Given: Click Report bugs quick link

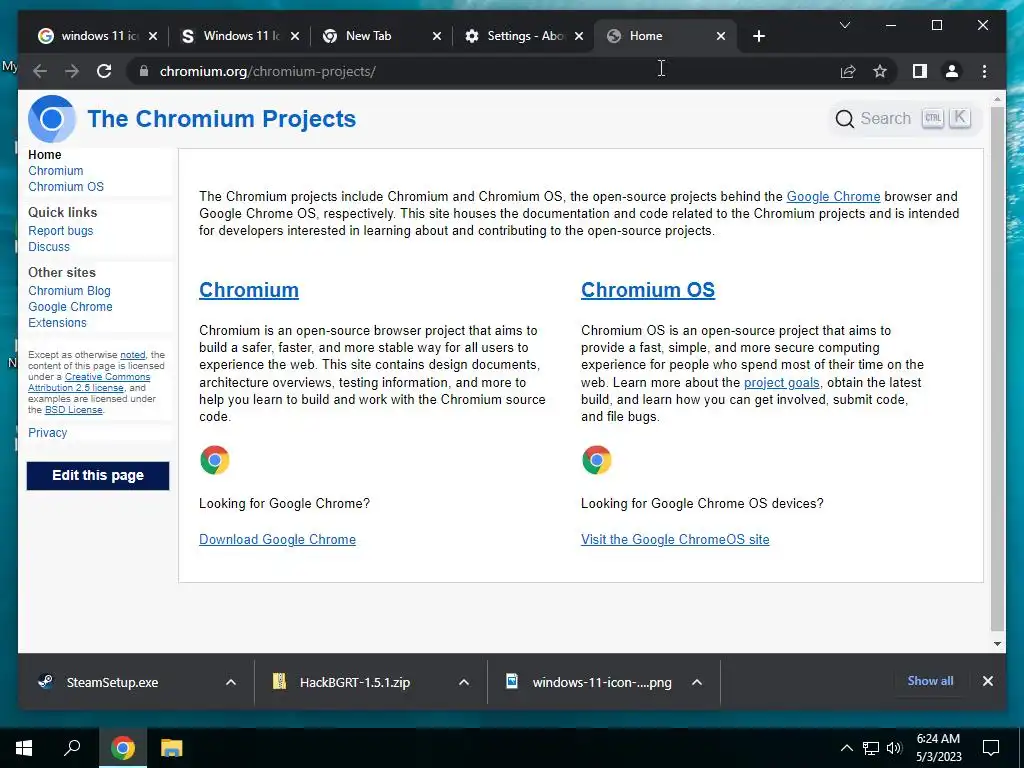Looking at the screenshot, I should [x=61, y=231].
